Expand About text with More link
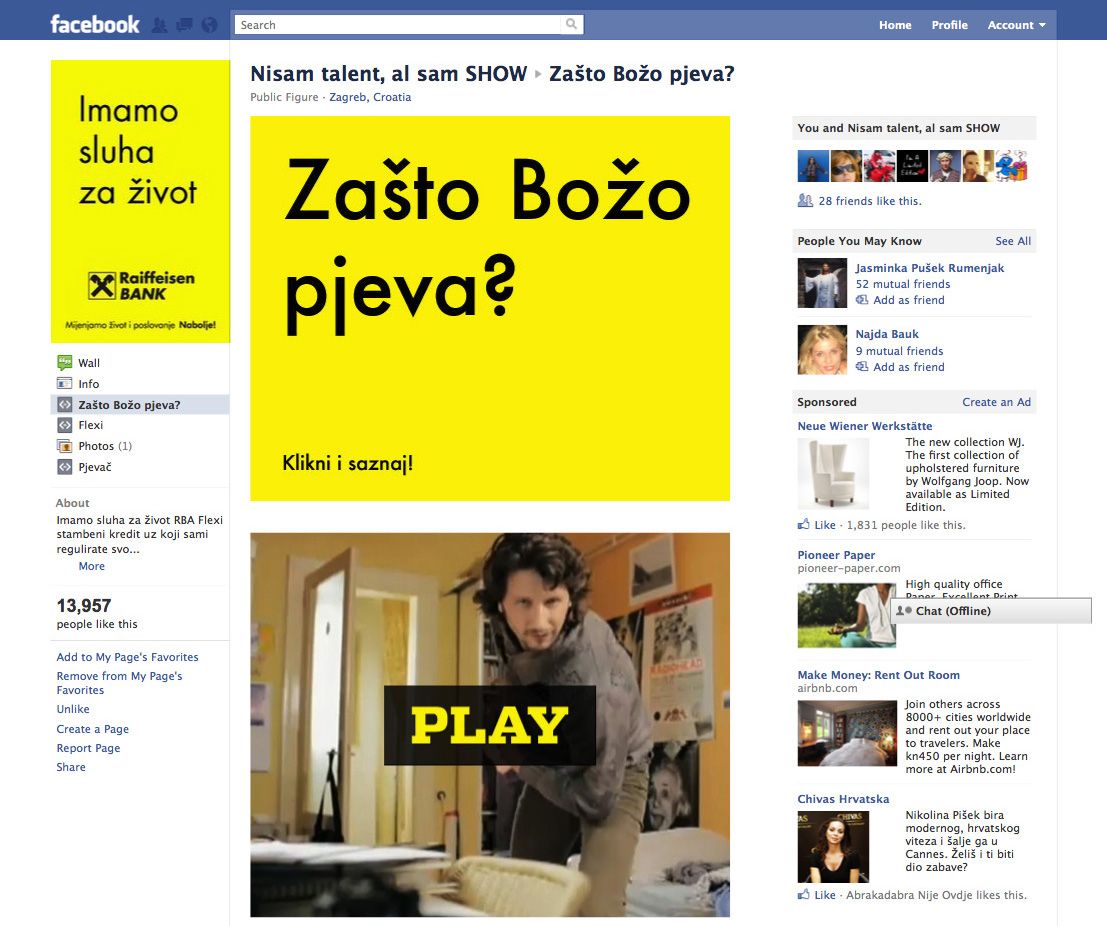Screen dimensions: 1107x926 92,566
